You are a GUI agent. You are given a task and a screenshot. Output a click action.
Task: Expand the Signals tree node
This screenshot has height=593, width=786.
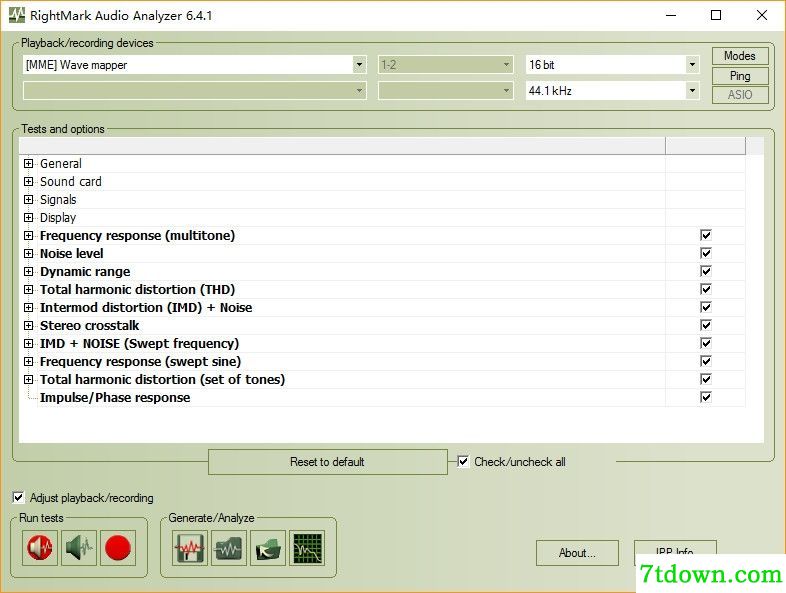tap(29, 200)
